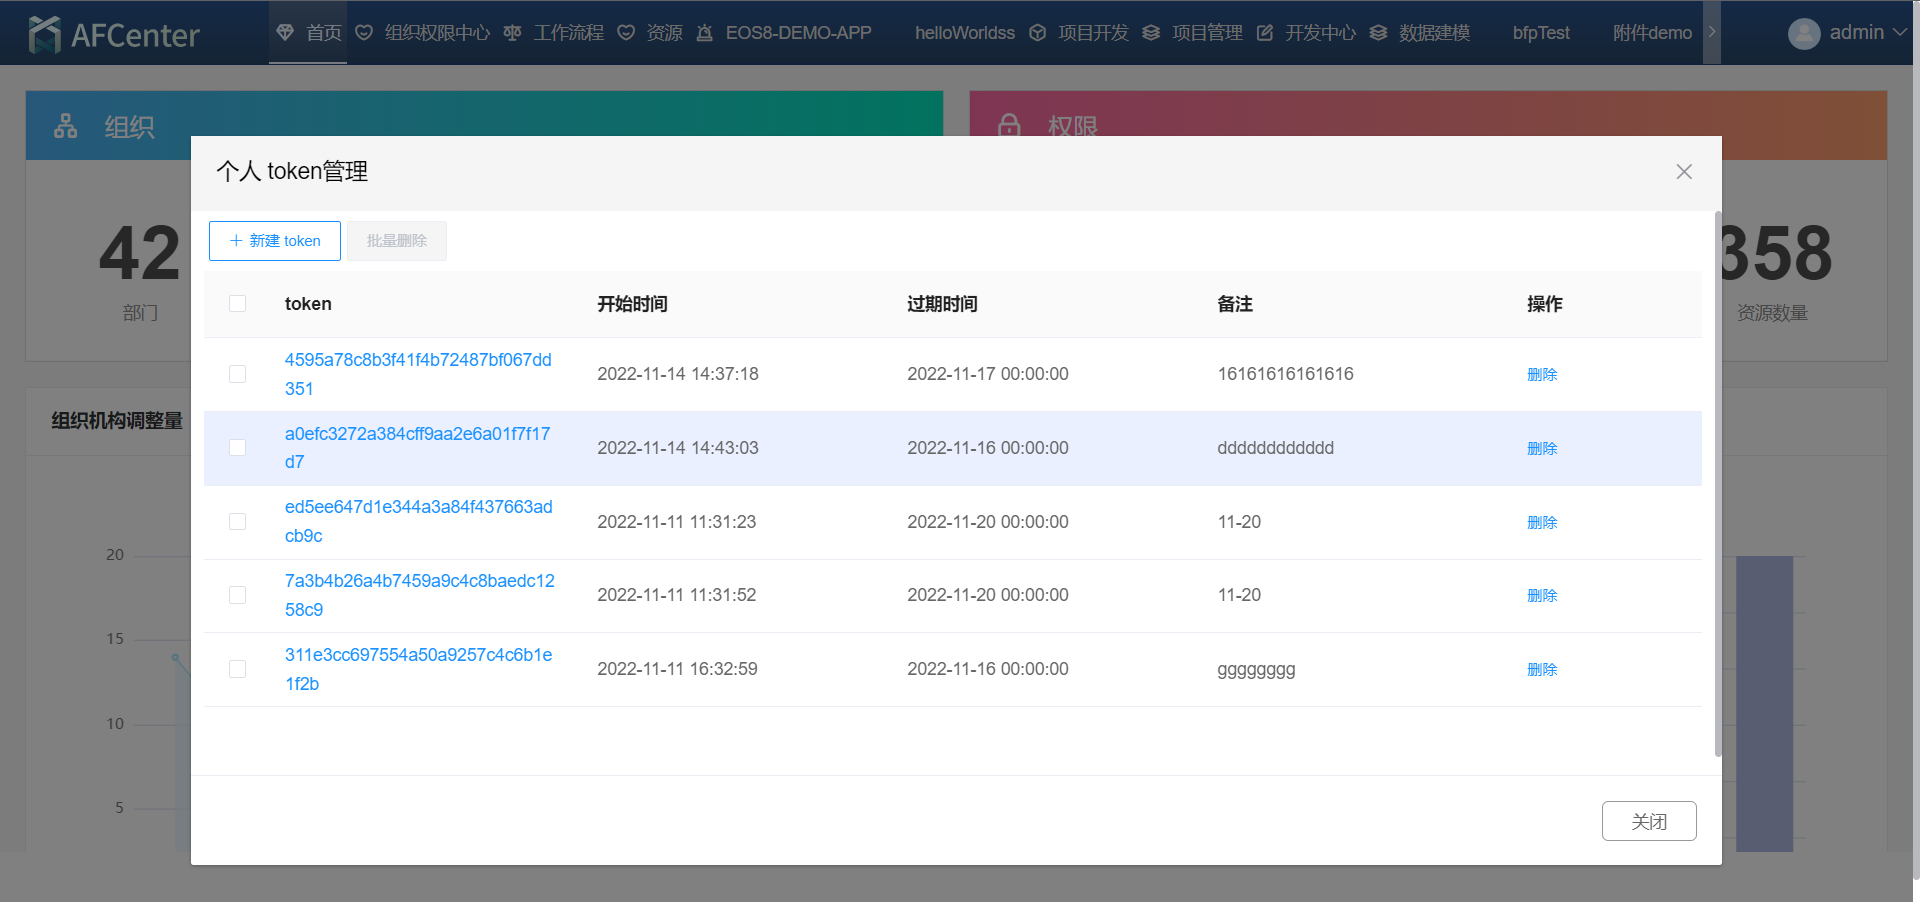Expand the admin user dropdown arrow
The image size is (1920, 902).
[1900, 32]
